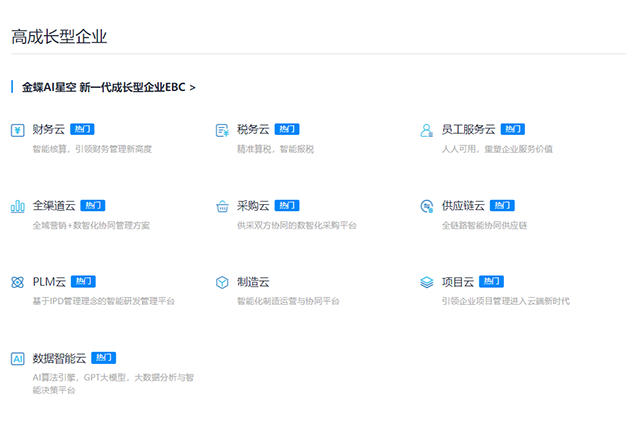Click the 全渠道云 bar chart icon

pyautogui.click(x=18, y=206)
